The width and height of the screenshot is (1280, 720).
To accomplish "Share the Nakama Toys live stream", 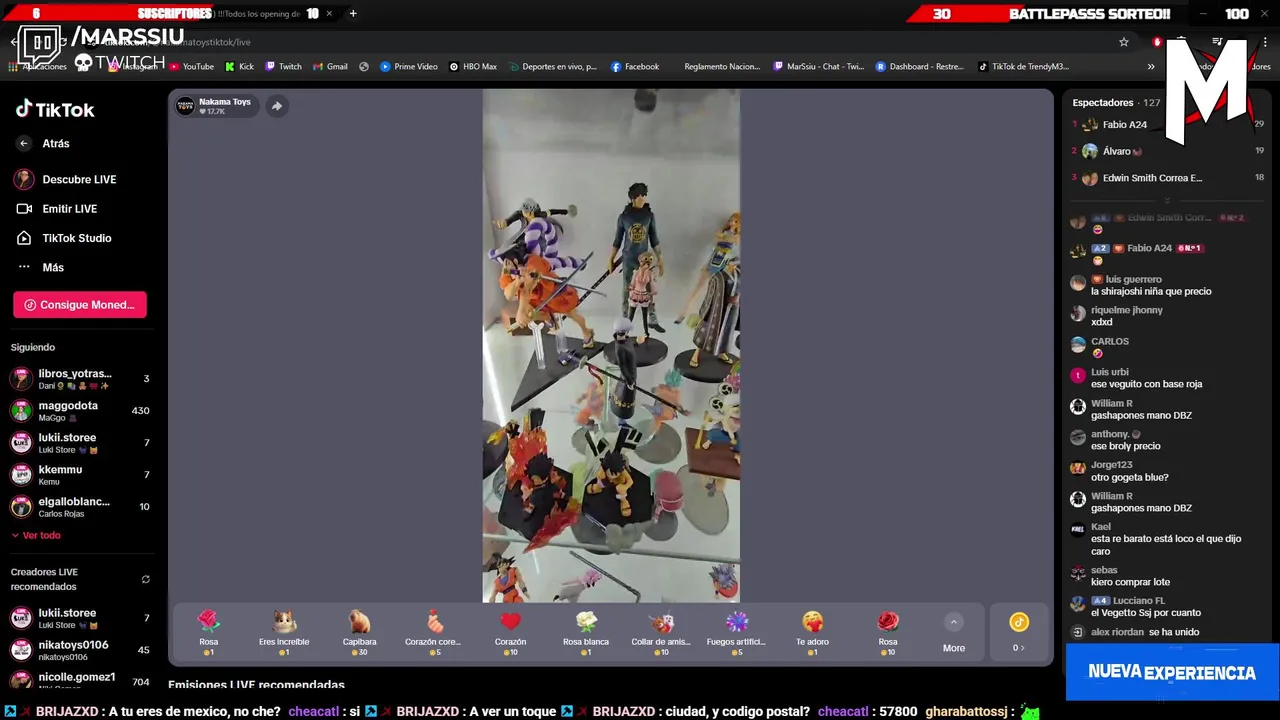I will coord(276,106).
